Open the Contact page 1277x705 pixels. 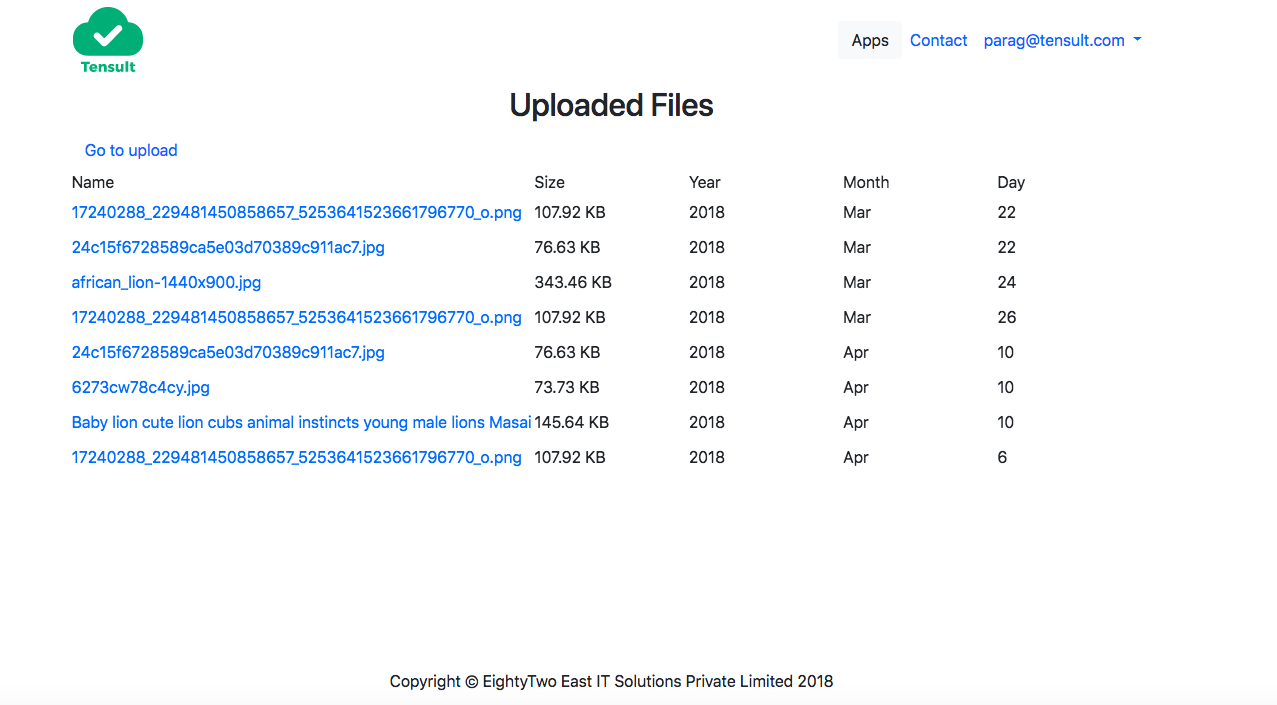coord(938,40)
